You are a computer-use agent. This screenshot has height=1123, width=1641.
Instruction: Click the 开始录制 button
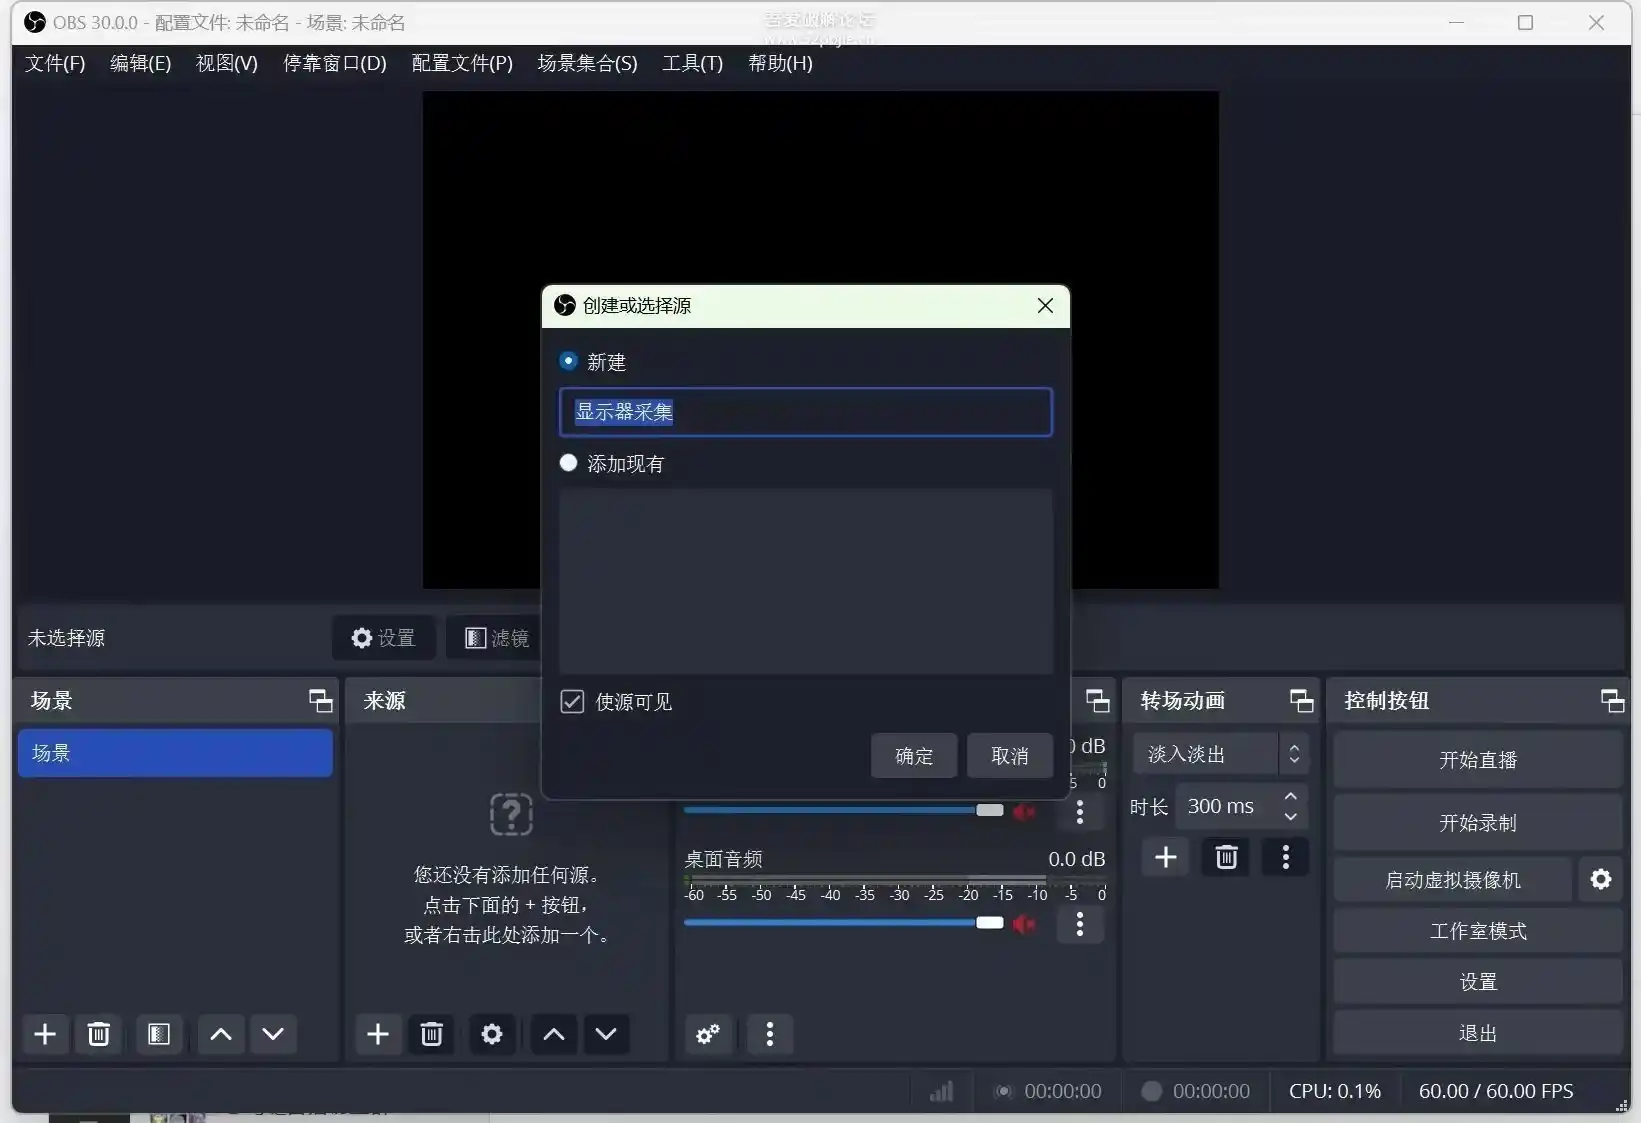click(1477, 822)
